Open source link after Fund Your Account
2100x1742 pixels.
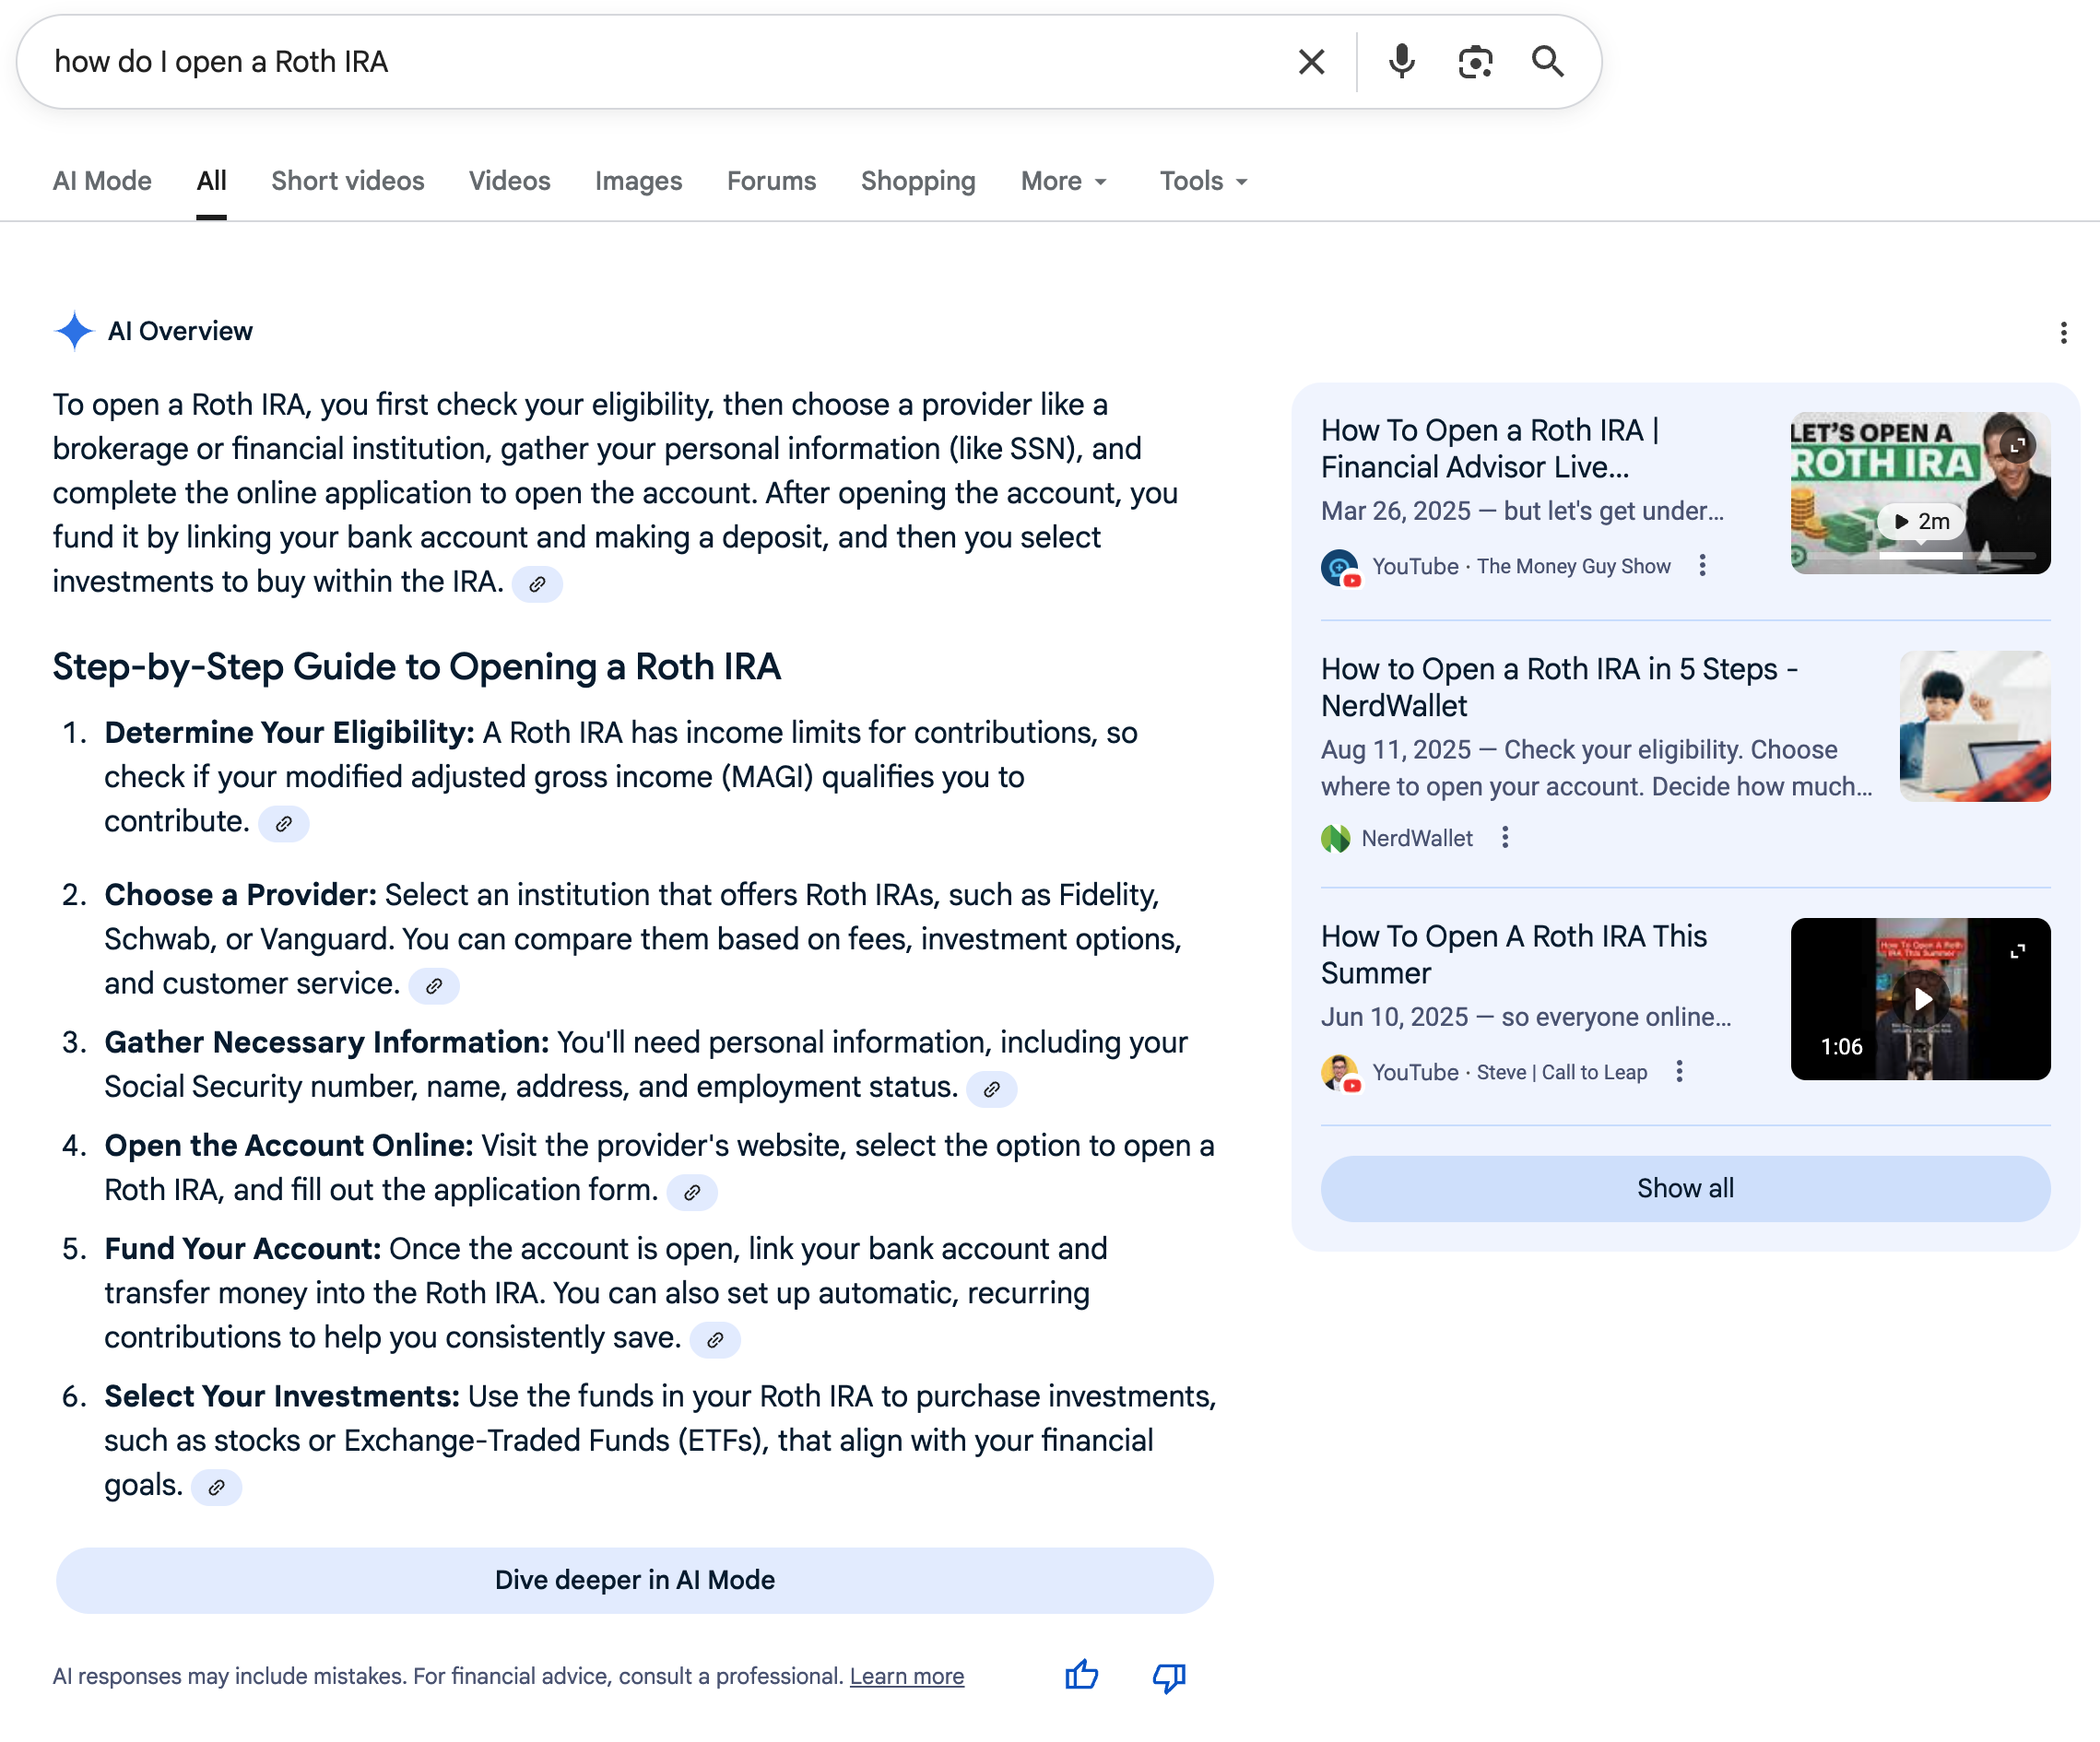715,1340
